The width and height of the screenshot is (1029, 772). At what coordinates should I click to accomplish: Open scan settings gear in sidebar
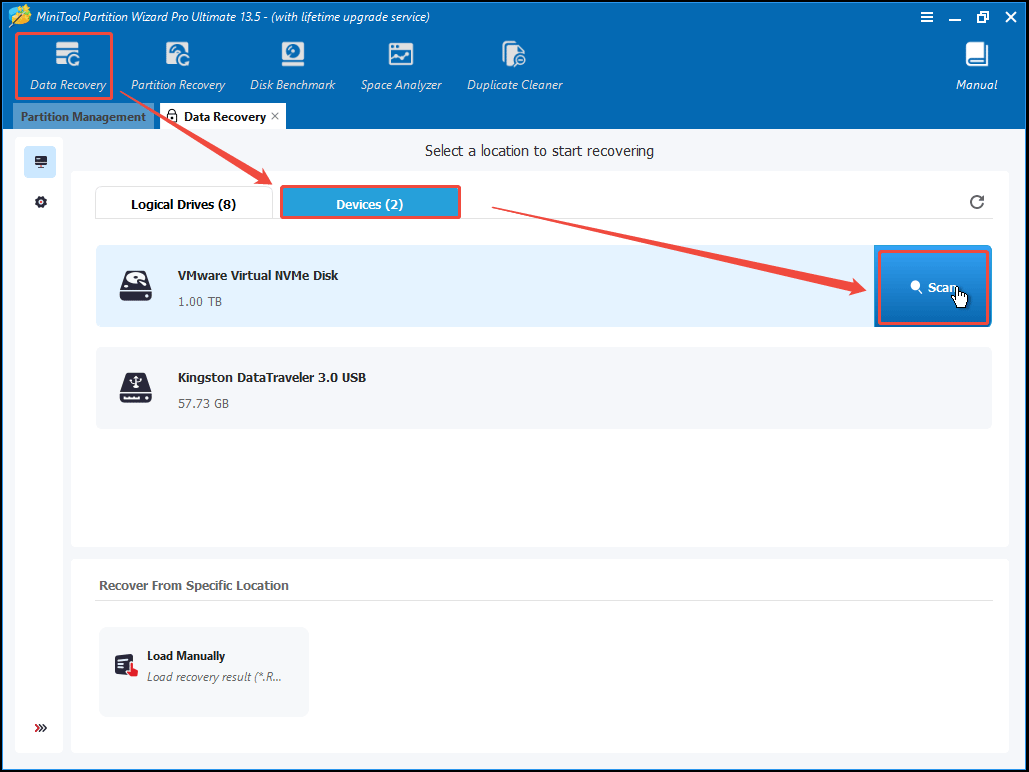click(40, 202)
